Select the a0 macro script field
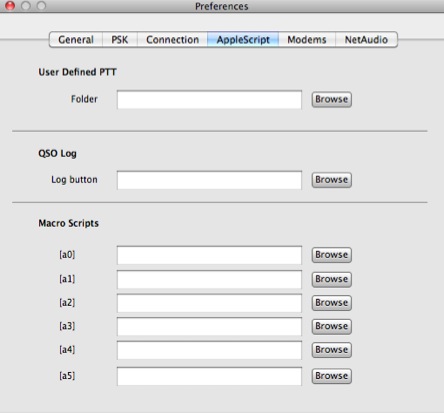The width and height of the screenshot is (444, 413). click(209, 255)
